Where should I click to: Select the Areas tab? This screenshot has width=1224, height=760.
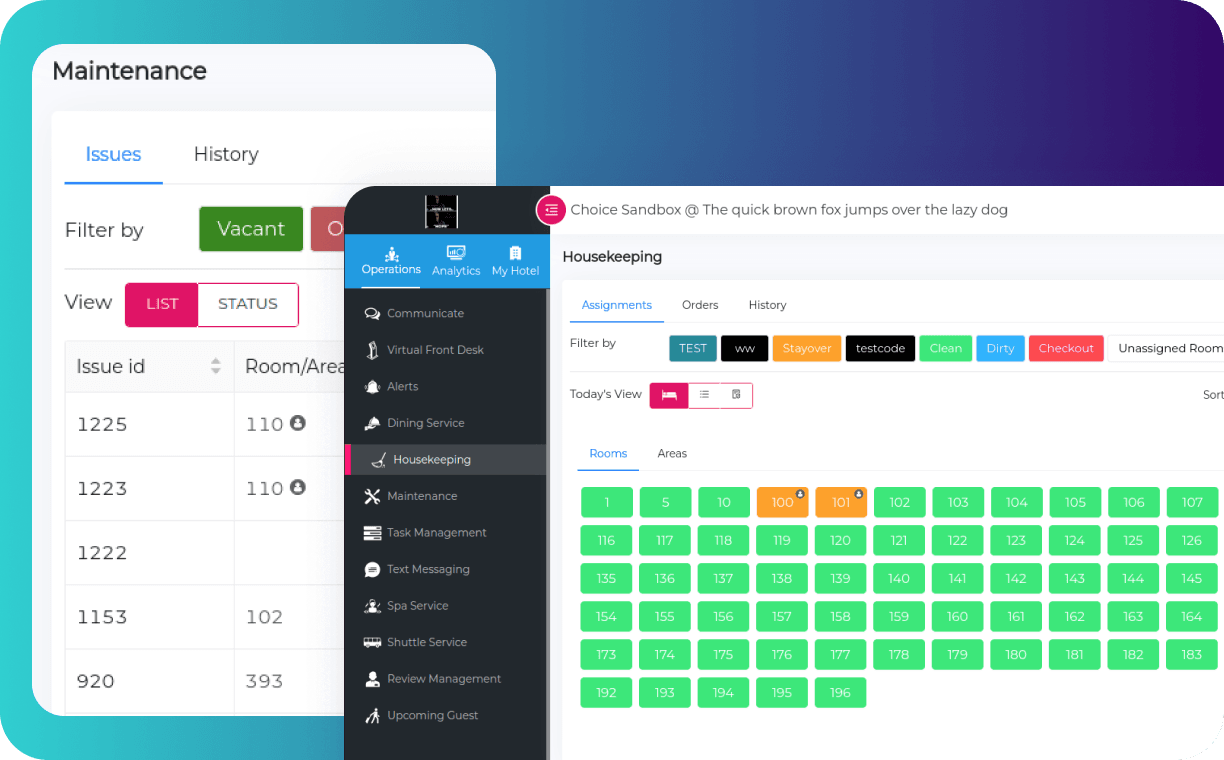pyautogui.click(x=672, y=453)
